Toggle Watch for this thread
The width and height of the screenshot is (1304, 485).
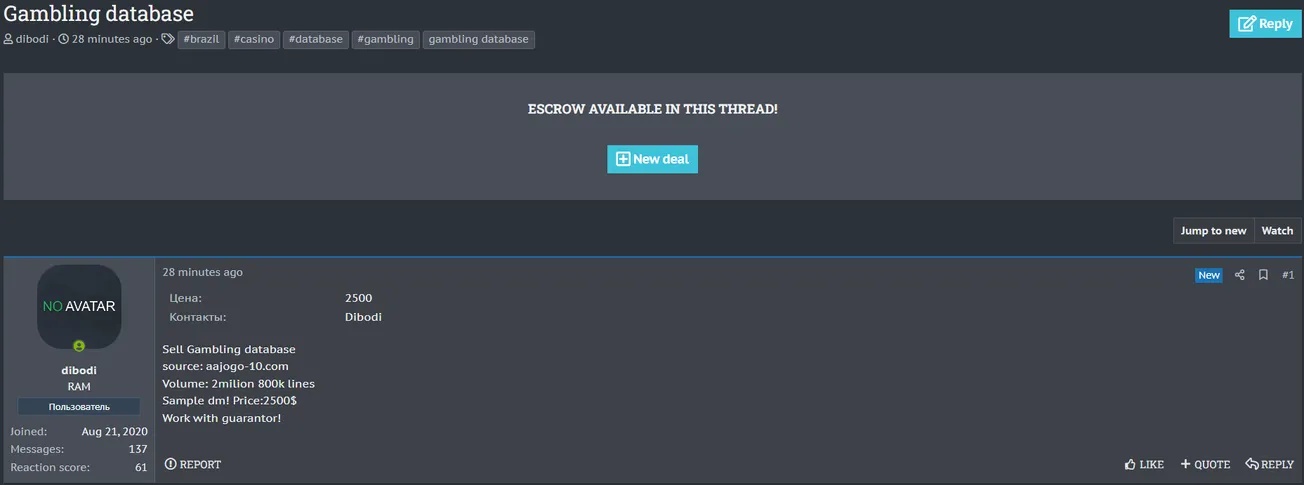coord(1277,231)
